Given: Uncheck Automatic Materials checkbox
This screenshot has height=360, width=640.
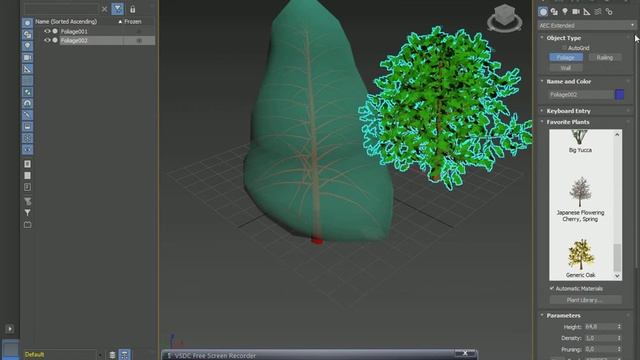Looking at the screenshot, I should [552, 288].
